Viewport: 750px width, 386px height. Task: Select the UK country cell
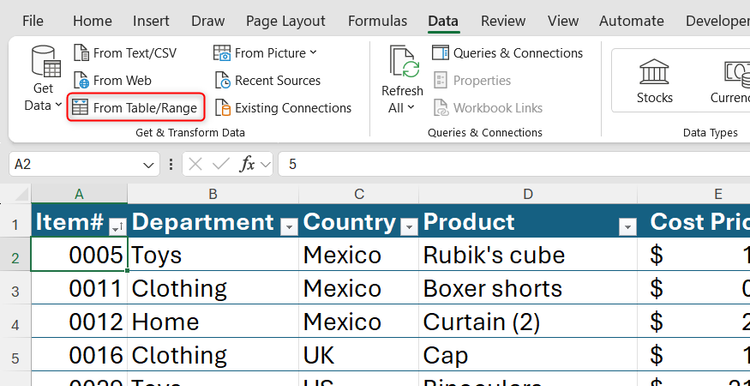coord(359,355)
